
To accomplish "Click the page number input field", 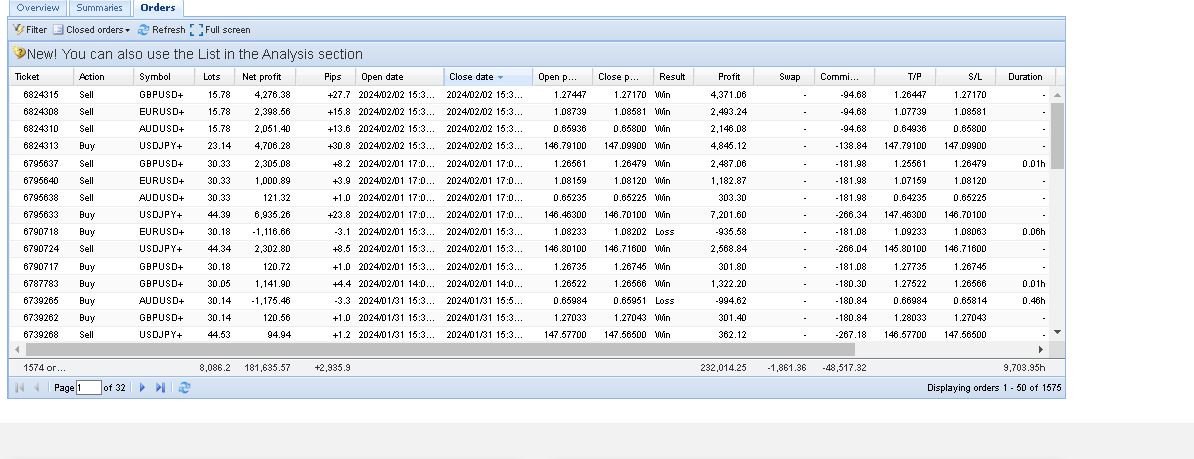I will pos(89,387).
